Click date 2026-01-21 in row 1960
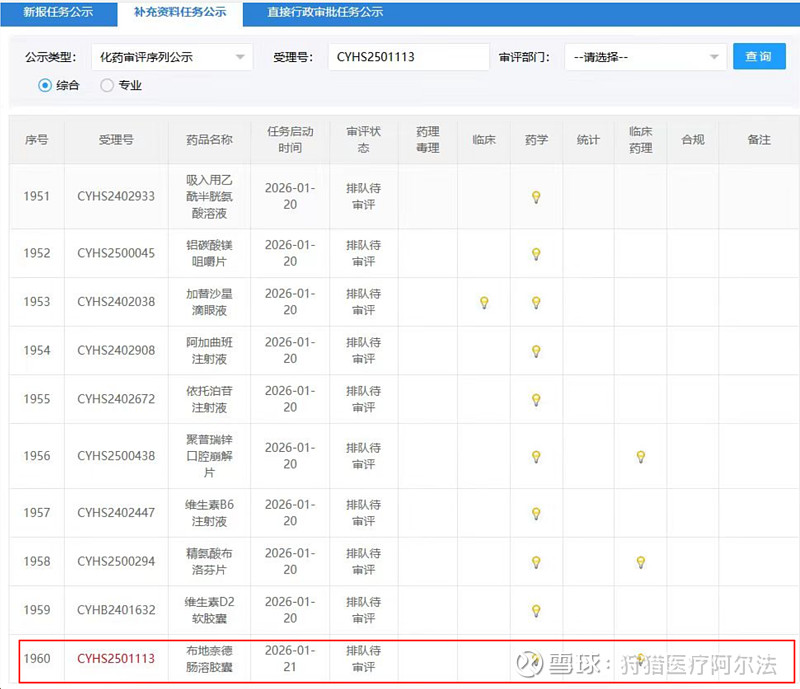800x689 pixels. (x=290, y=659)
